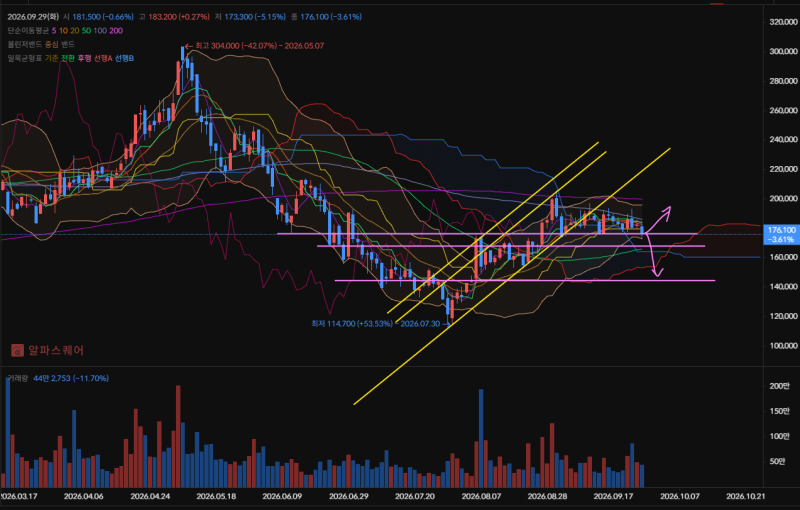800x510 pixels.
Task: Click the 볼린저밴드 indicator label
Action: click(25, 44)
